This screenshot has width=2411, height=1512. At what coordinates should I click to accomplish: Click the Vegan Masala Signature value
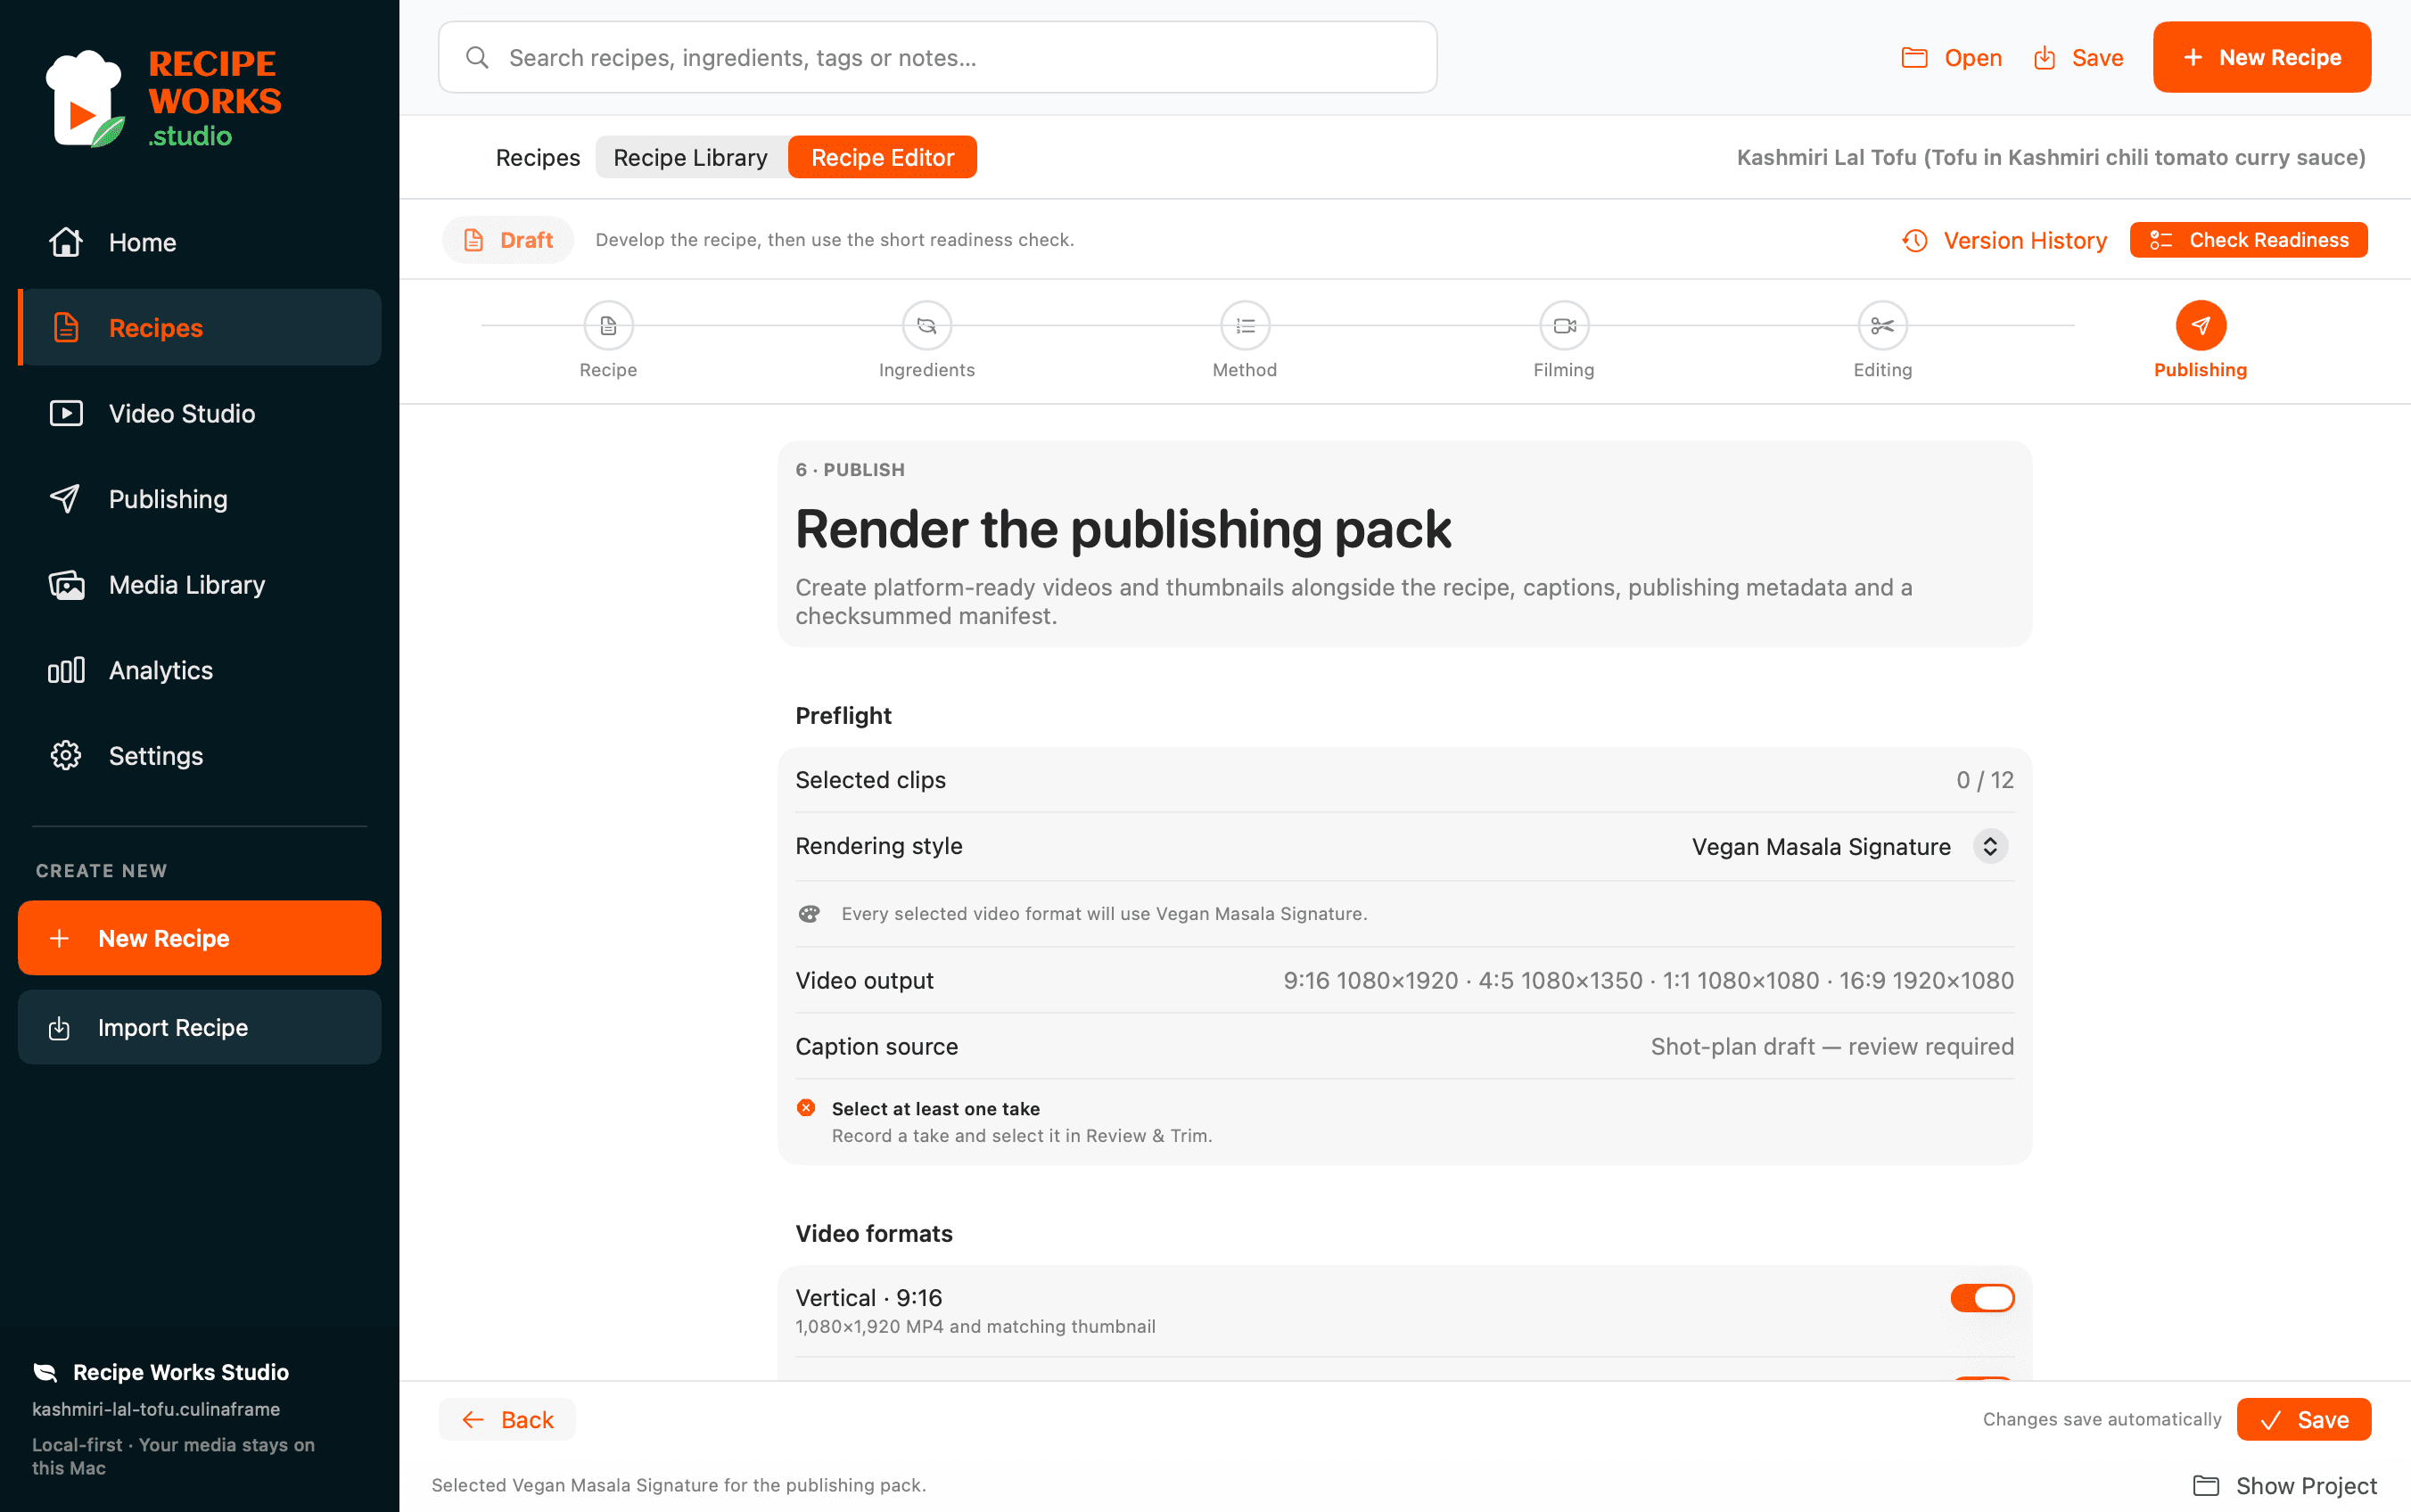(x=1820, y=846)
